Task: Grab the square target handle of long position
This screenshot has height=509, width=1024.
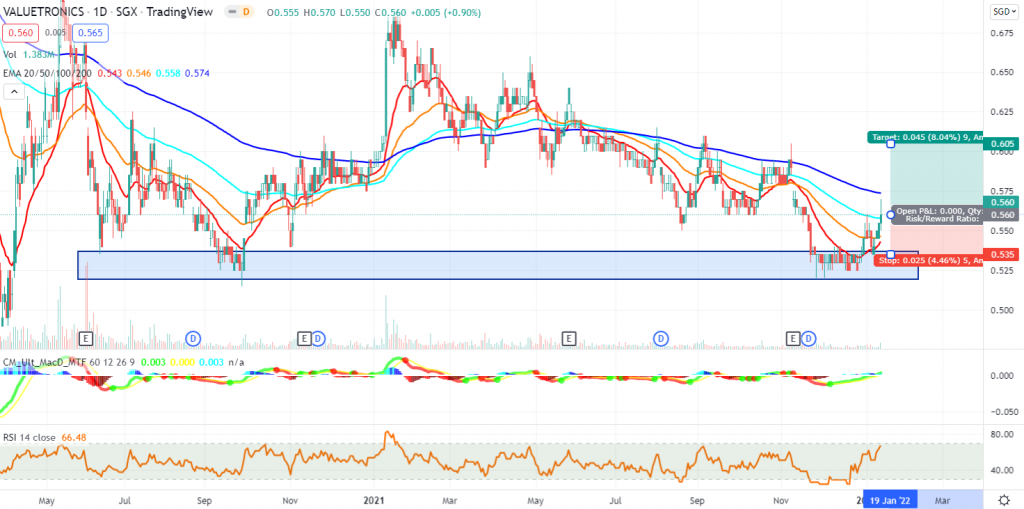Action: 890,142
